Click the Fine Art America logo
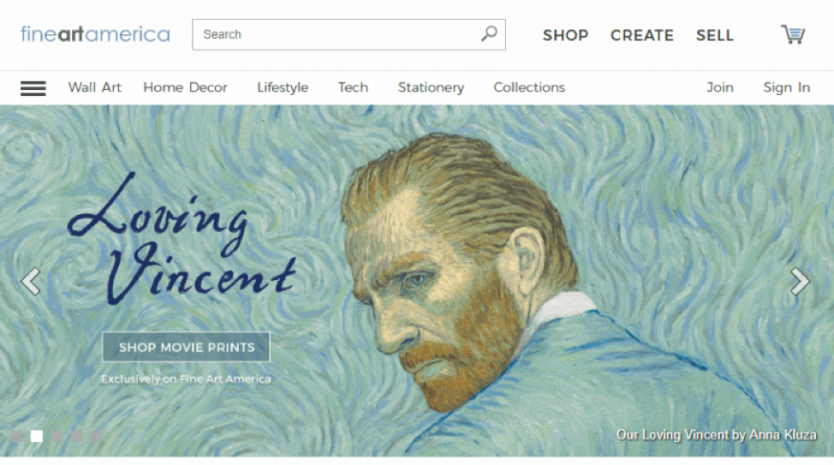The width and height of the screenshot is (834, 465). click(x=95, y=35)
